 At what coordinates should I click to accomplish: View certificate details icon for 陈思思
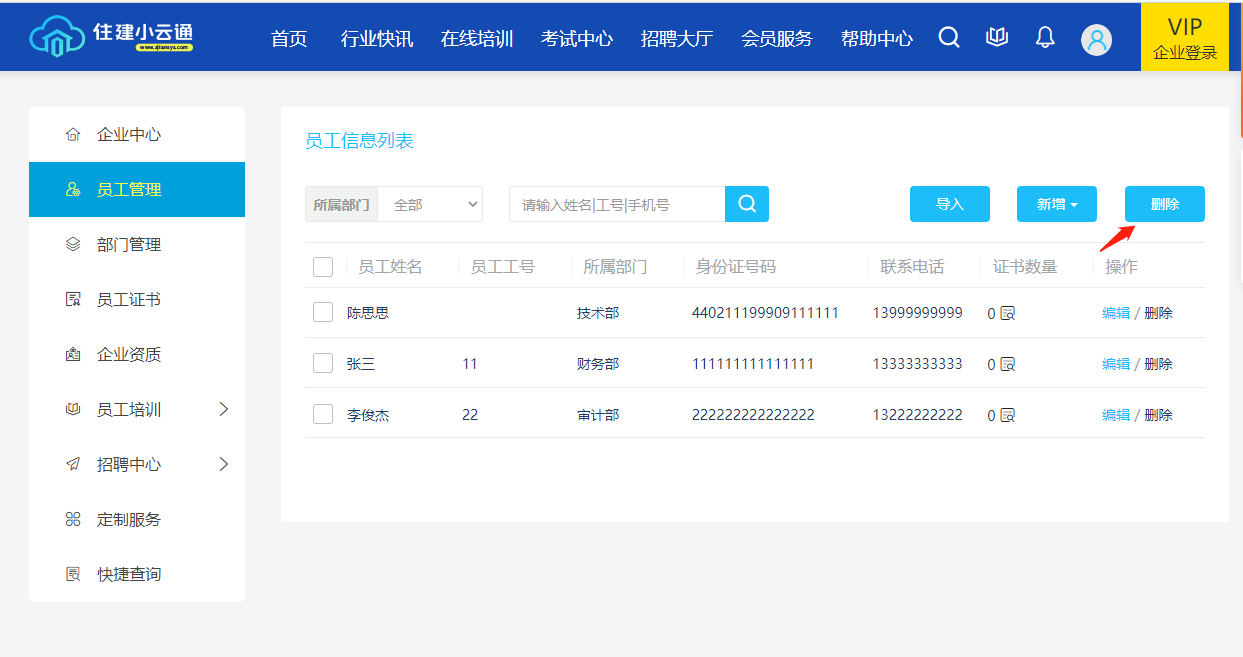(x=1008, y=313)
